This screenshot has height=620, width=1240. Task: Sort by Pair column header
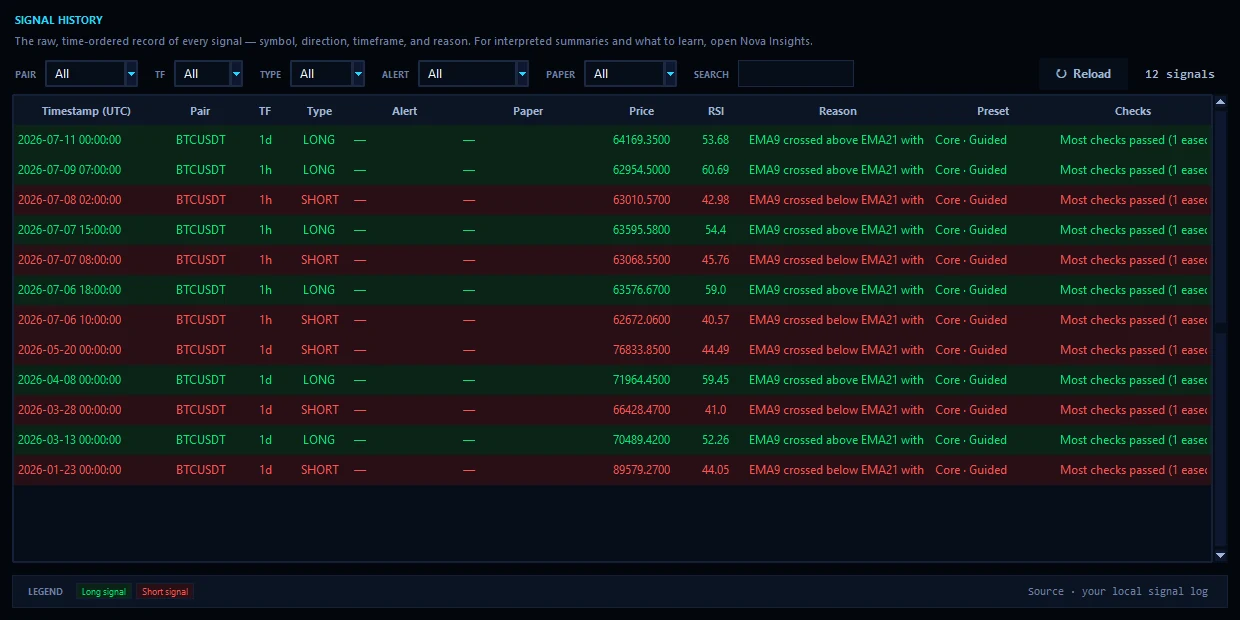tap(200, 111)
